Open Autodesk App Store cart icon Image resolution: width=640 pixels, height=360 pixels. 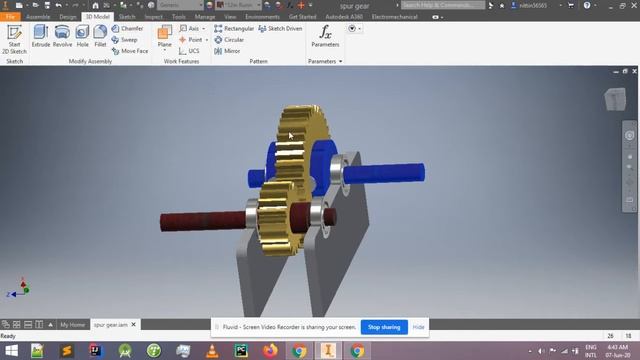(571, 5)
